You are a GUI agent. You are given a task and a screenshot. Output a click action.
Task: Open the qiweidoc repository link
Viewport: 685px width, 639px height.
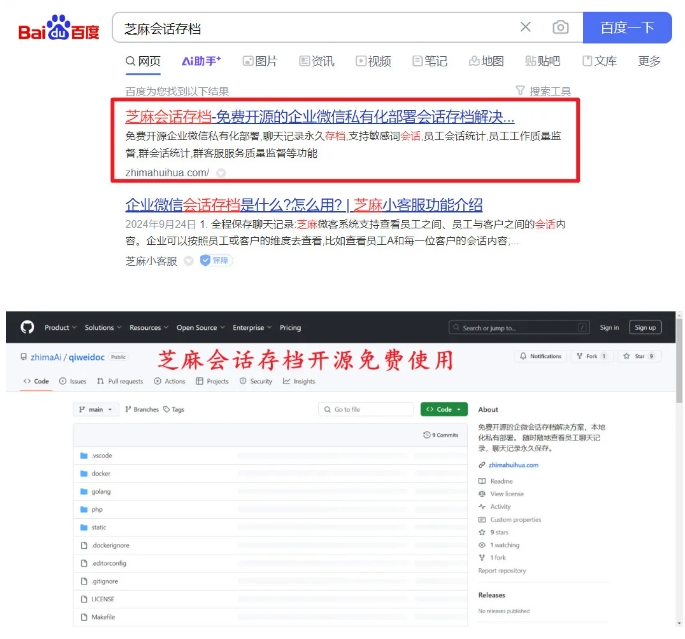[86, 357]
